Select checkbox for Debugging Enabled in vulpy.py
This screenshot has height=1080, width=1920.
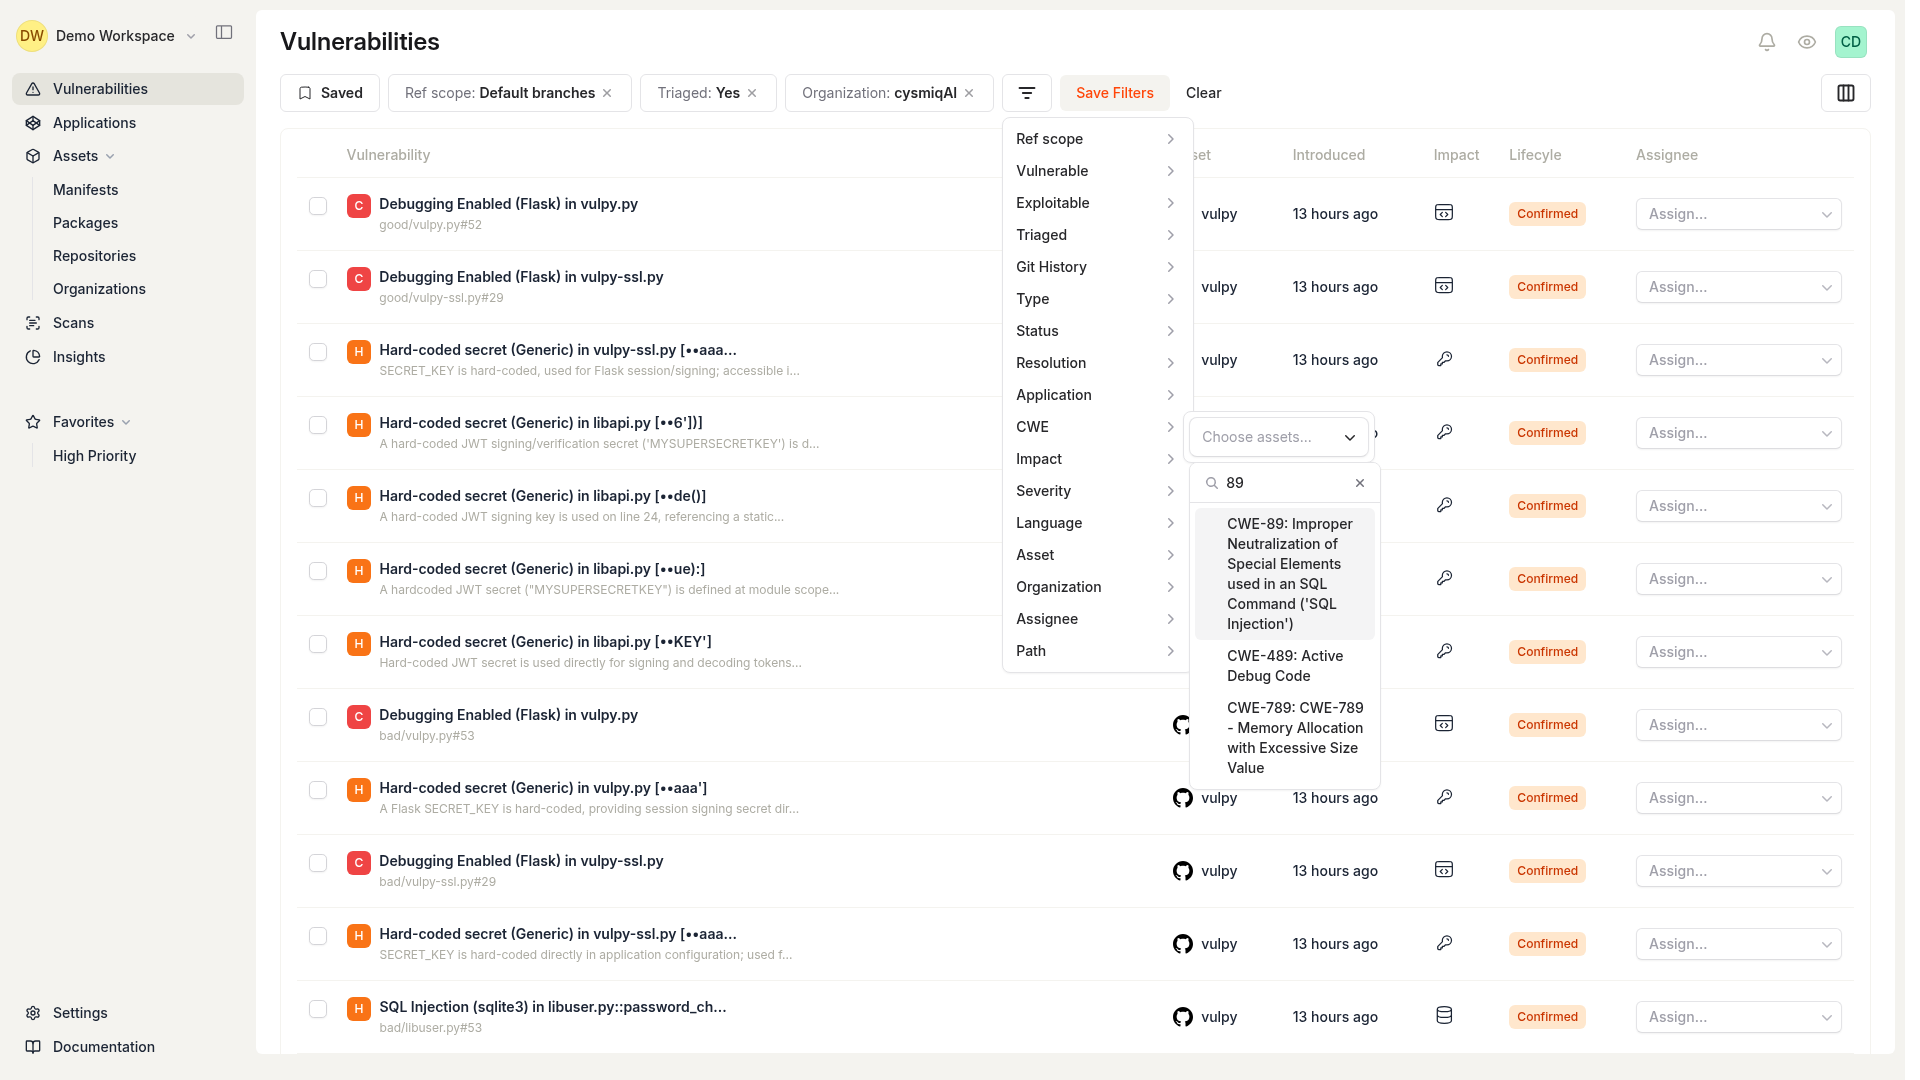coord(317,206)
